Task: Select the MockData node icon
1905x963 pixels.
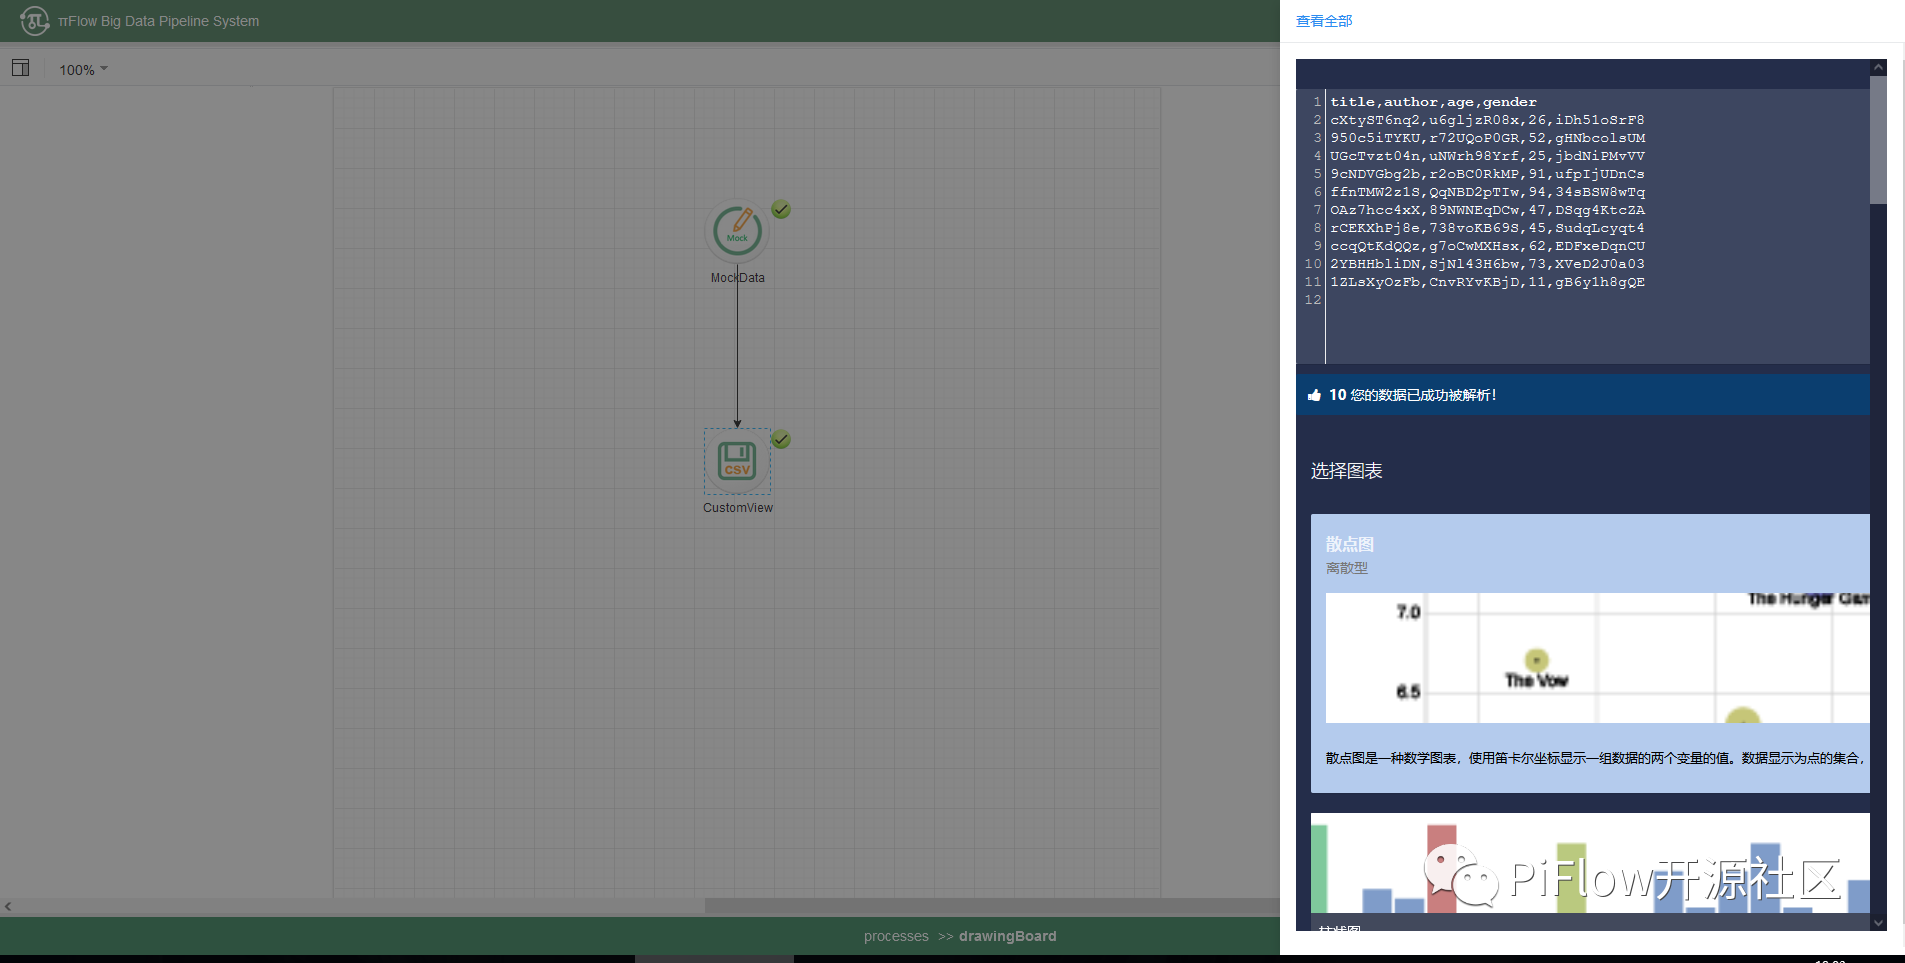Action: (x=737, y=231)
